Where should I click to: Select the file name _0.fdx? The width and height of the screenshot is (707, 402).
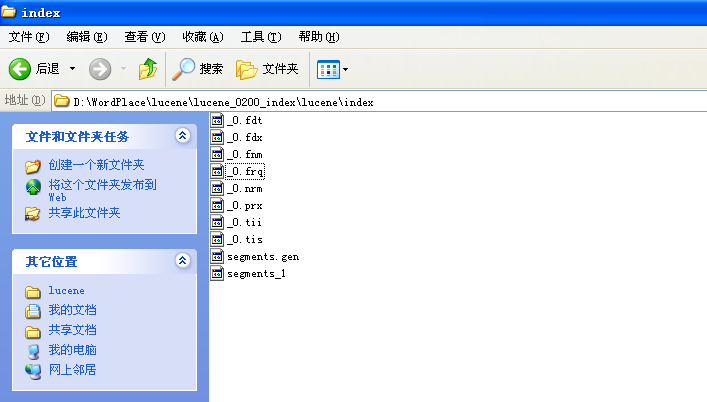click(x=245, y=137)
